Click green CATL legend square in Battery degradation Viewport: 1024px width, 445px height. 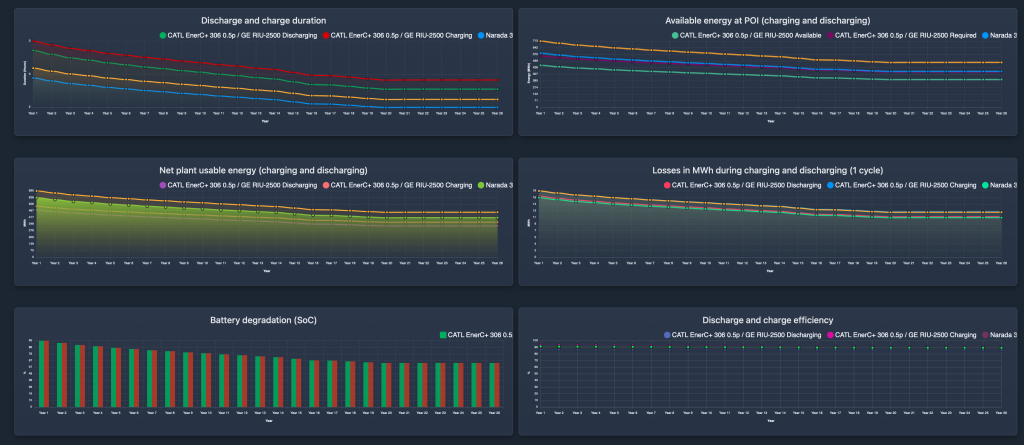(442, 335)
